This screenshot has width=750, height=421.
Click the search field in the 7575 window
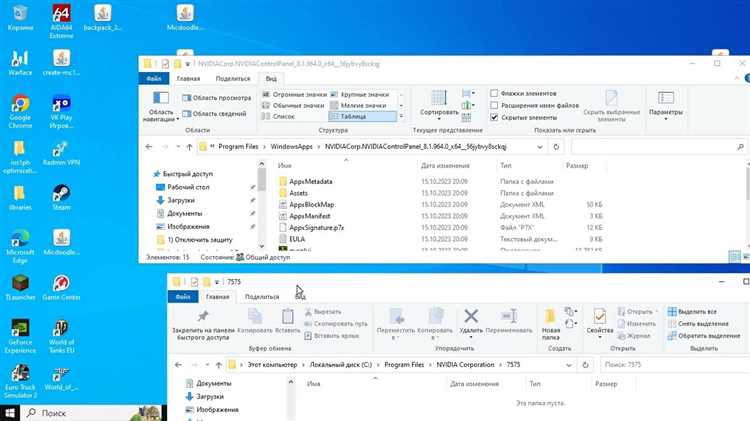(674, 365)
